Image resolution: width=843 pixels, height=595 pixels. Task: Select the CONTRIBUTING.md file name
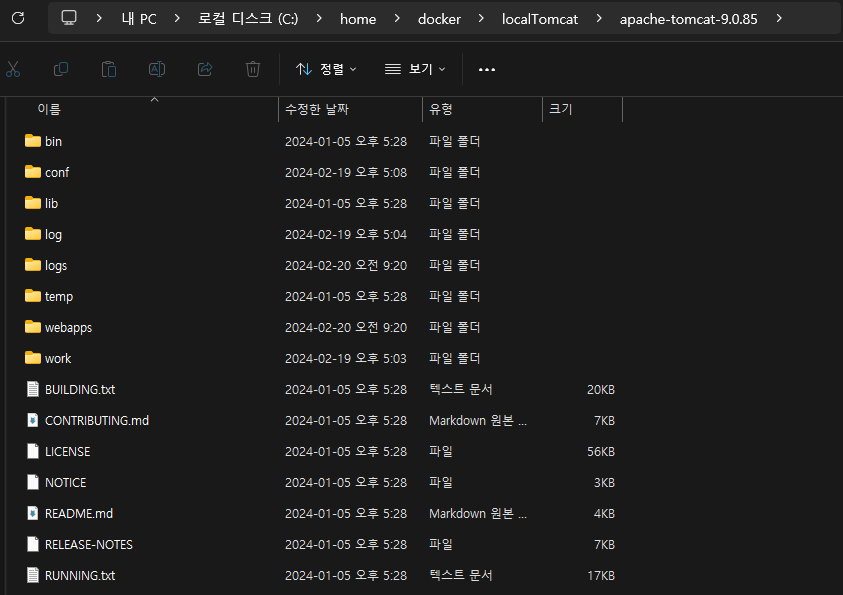[97, 421]
